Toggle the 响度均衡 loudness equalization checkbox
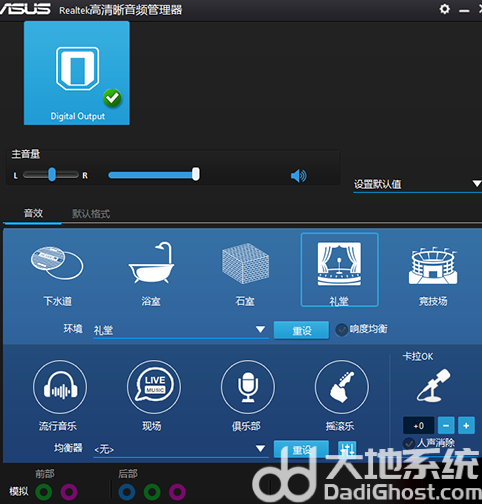Image resolution: width=482 pixels, height=504 pixels. pyautogui.click(x=342, y=330)
